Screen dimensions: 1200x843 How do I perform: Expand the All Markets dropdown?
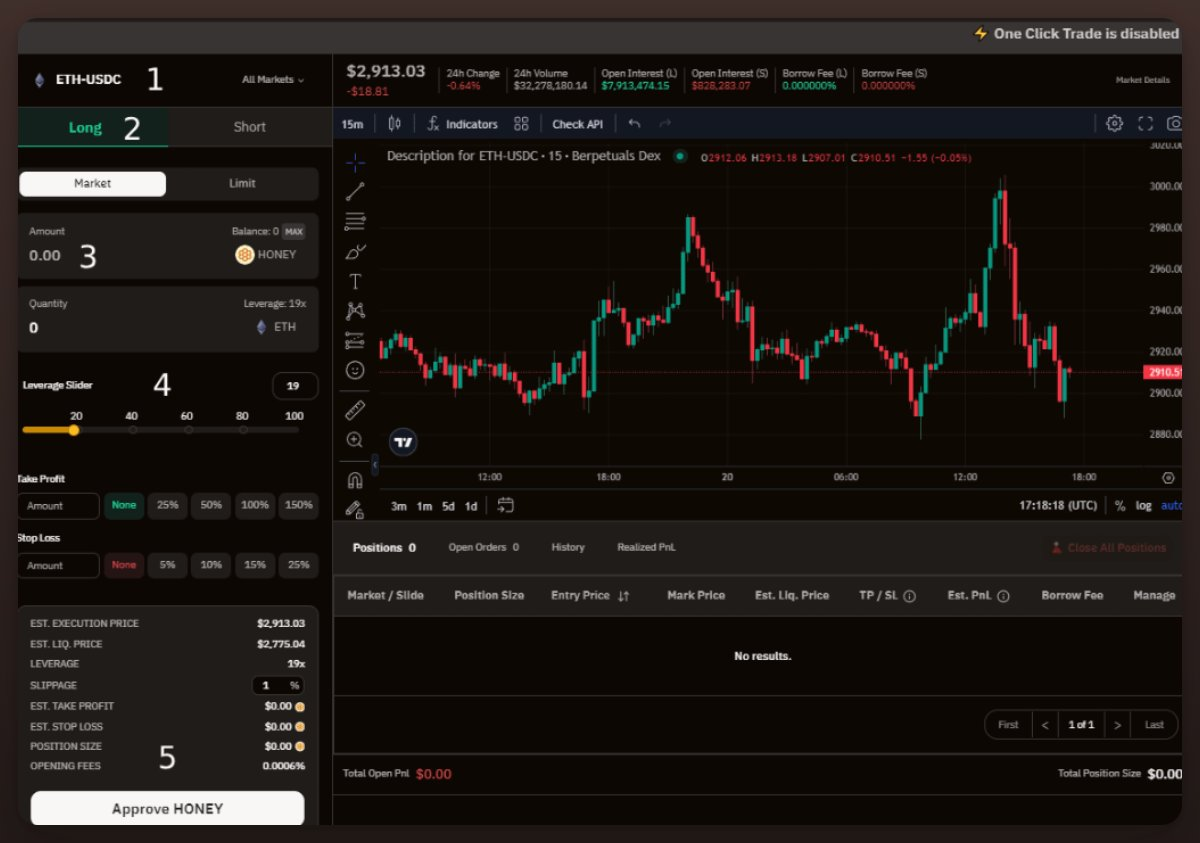tap(273, 80)
